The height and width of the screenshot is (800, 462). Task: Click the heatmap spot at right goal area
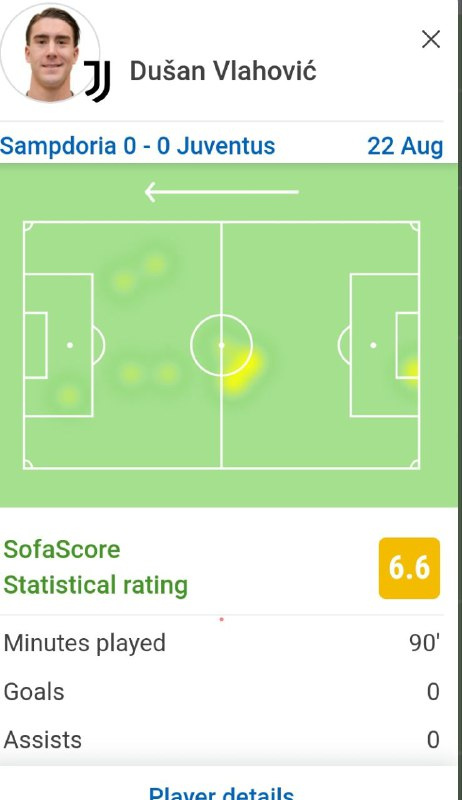tap(412, 370)
